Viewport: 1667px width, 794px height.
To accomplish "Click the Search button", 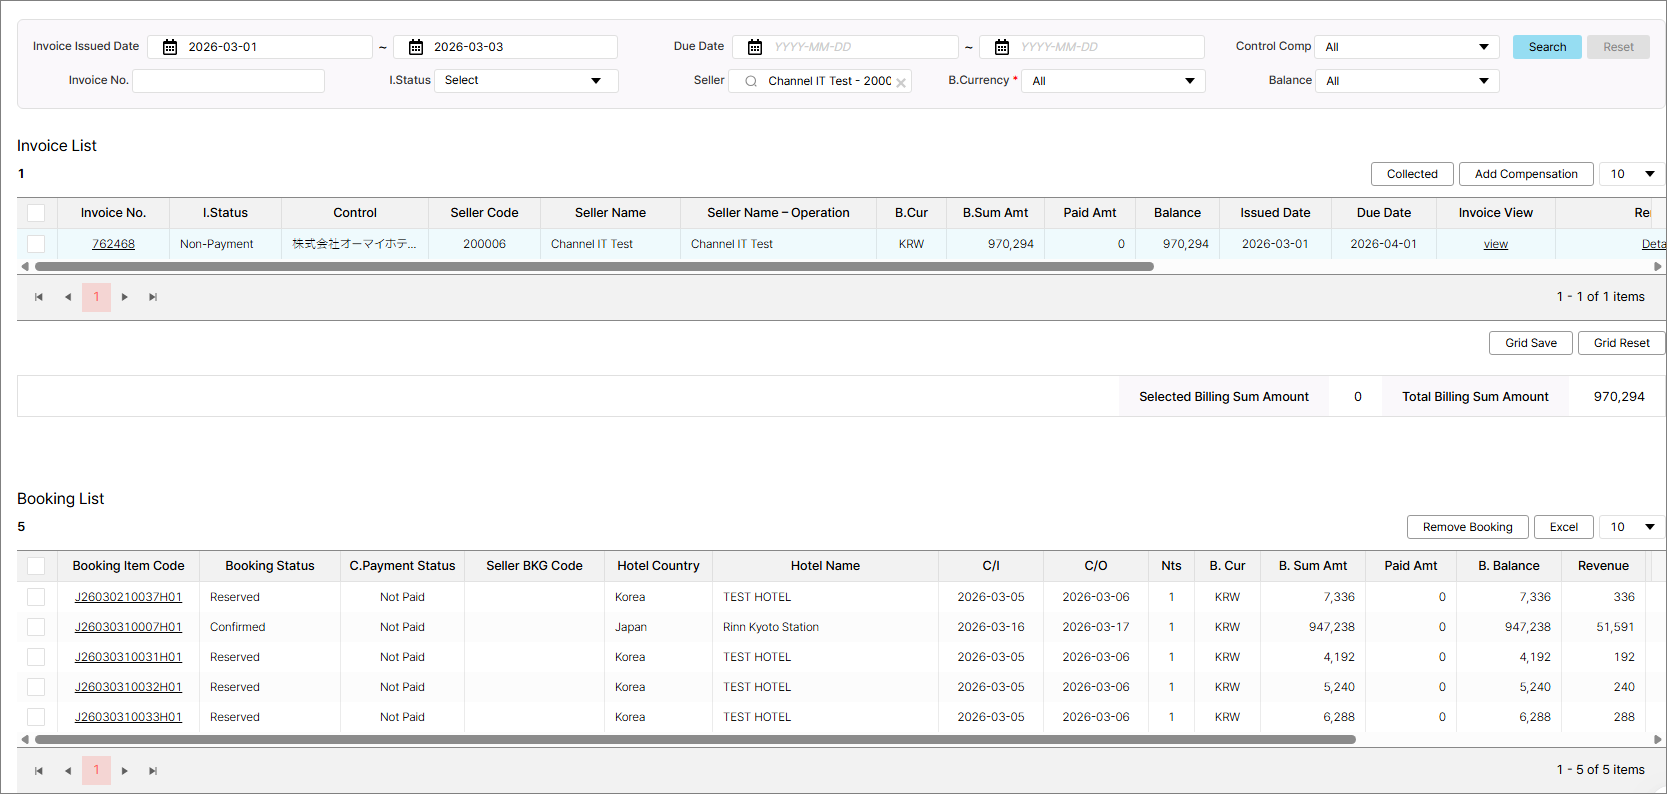I will [x=1546, y=47].
